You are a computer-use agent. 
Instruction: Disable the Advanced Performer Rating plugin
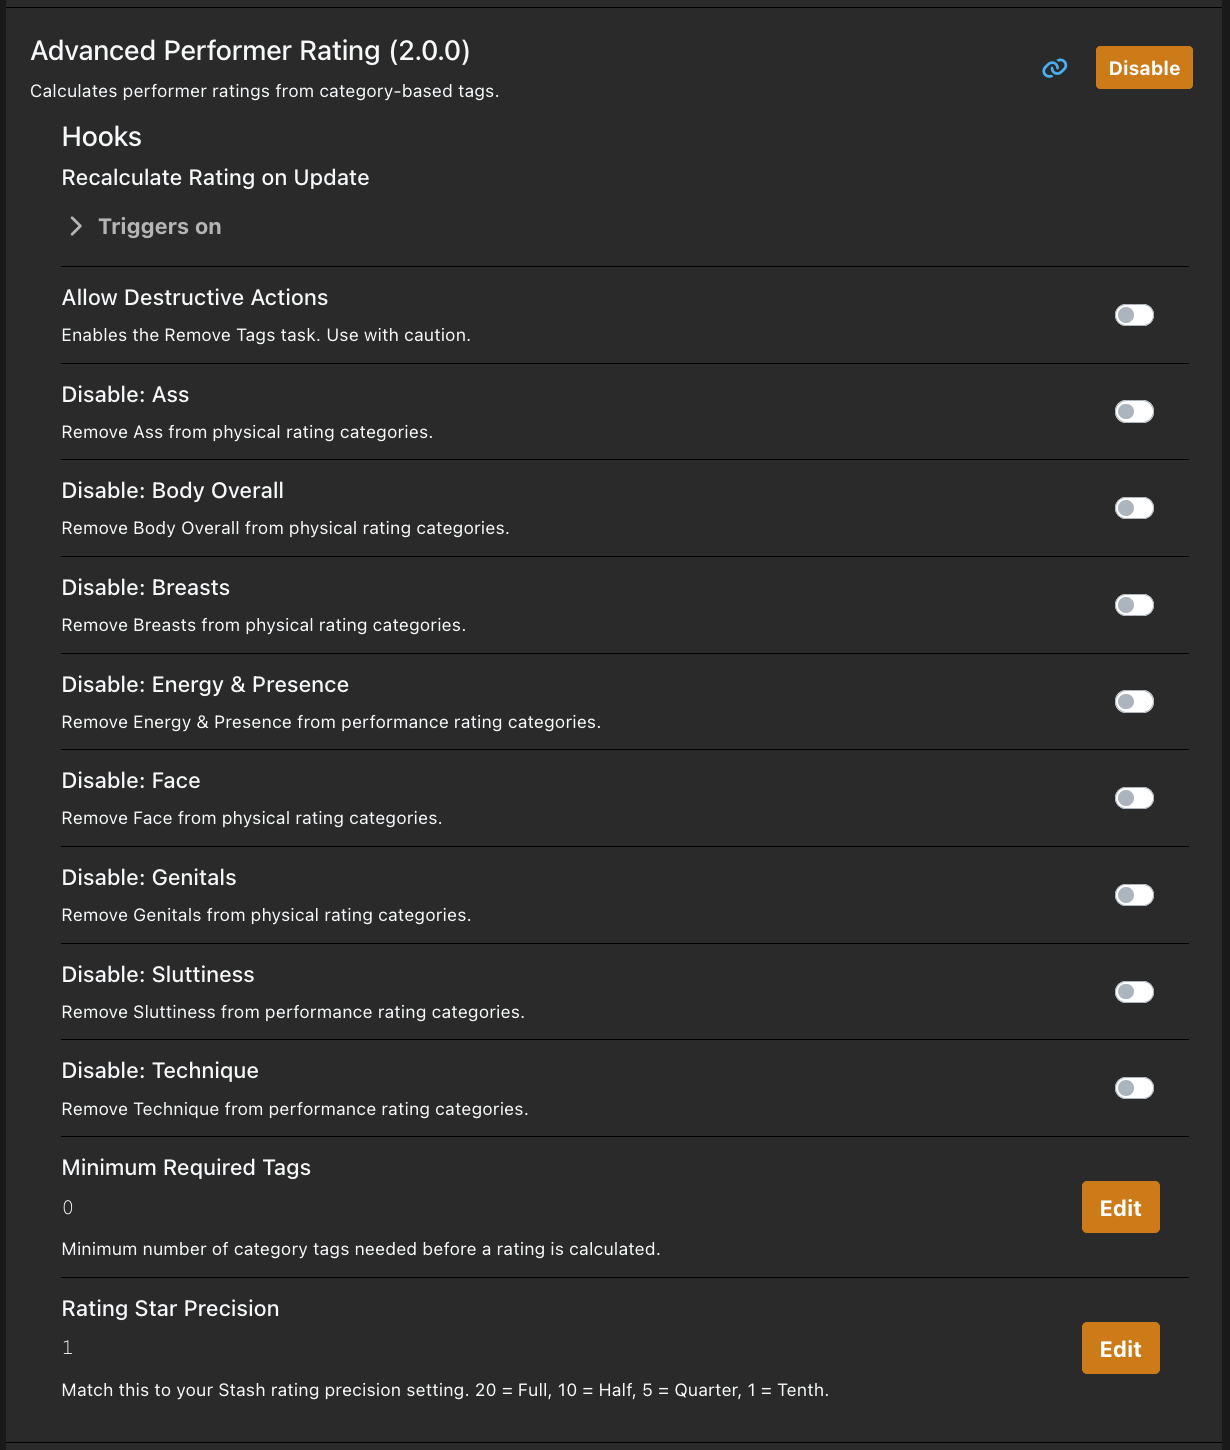click(1143, 68)
